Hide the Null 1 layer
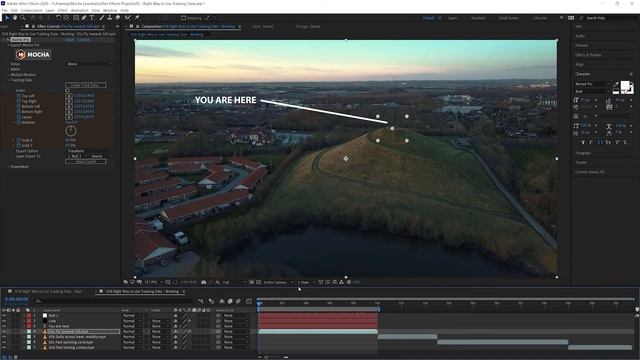Screen dimensions: 640x360 (x=4, y=316)
